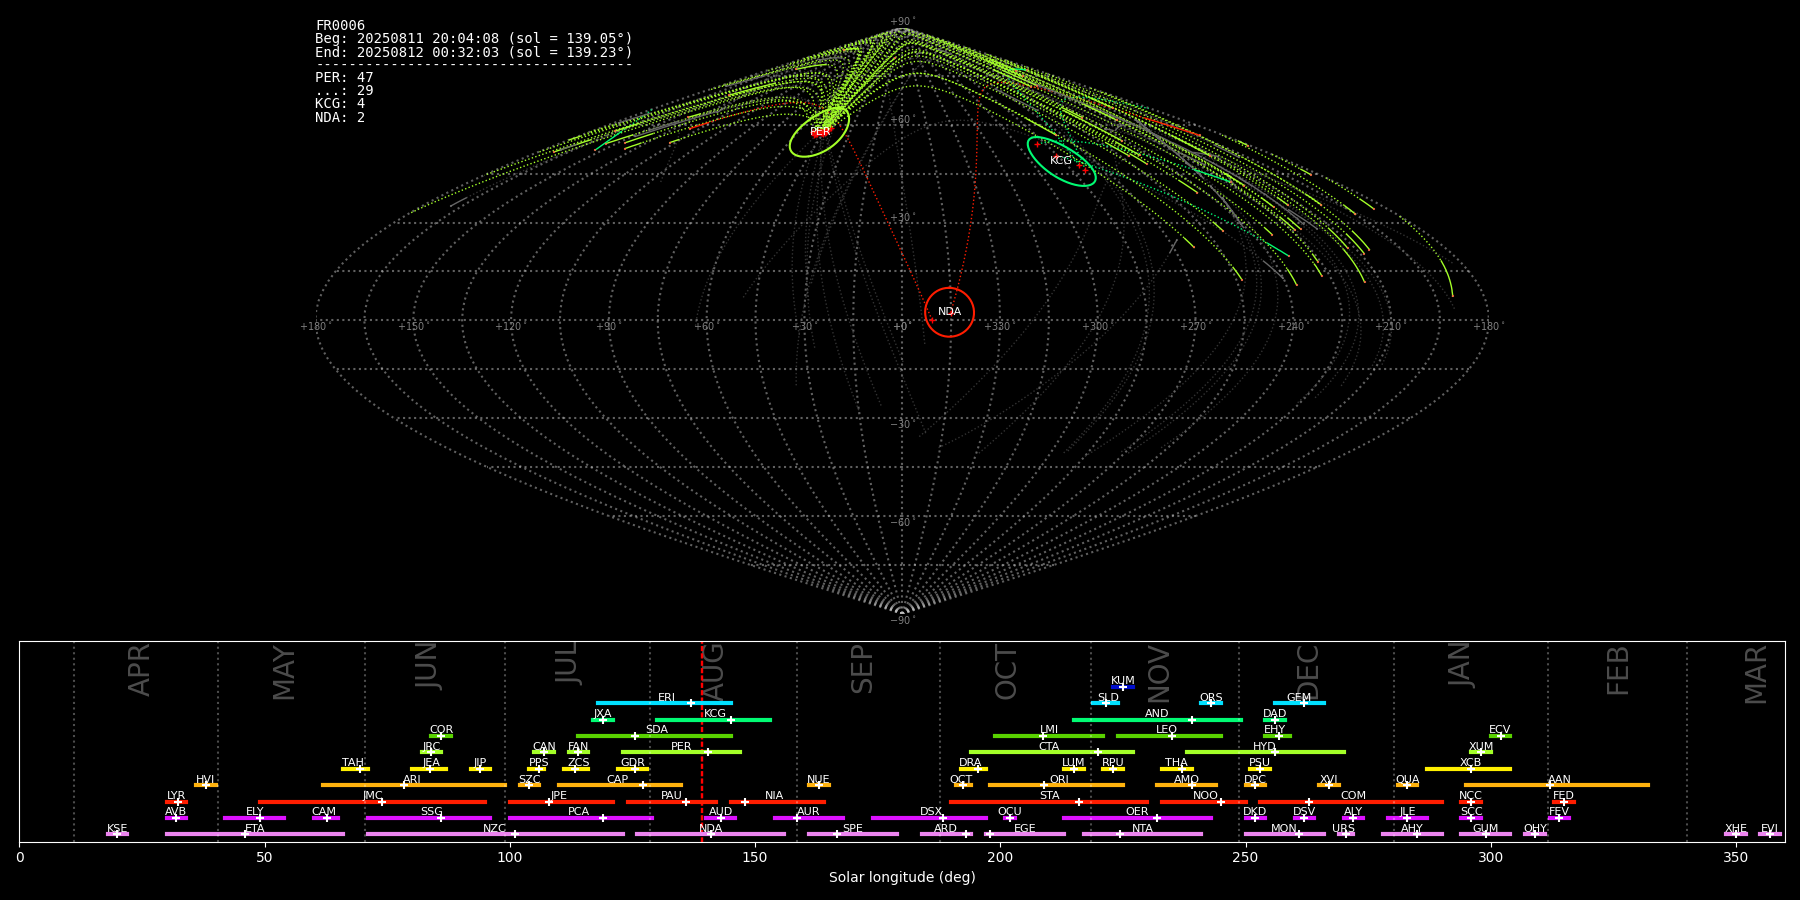Click the 350 tick on the solar longitude axis
The width and height of the screenshot is (1800, 900).
1736,857
